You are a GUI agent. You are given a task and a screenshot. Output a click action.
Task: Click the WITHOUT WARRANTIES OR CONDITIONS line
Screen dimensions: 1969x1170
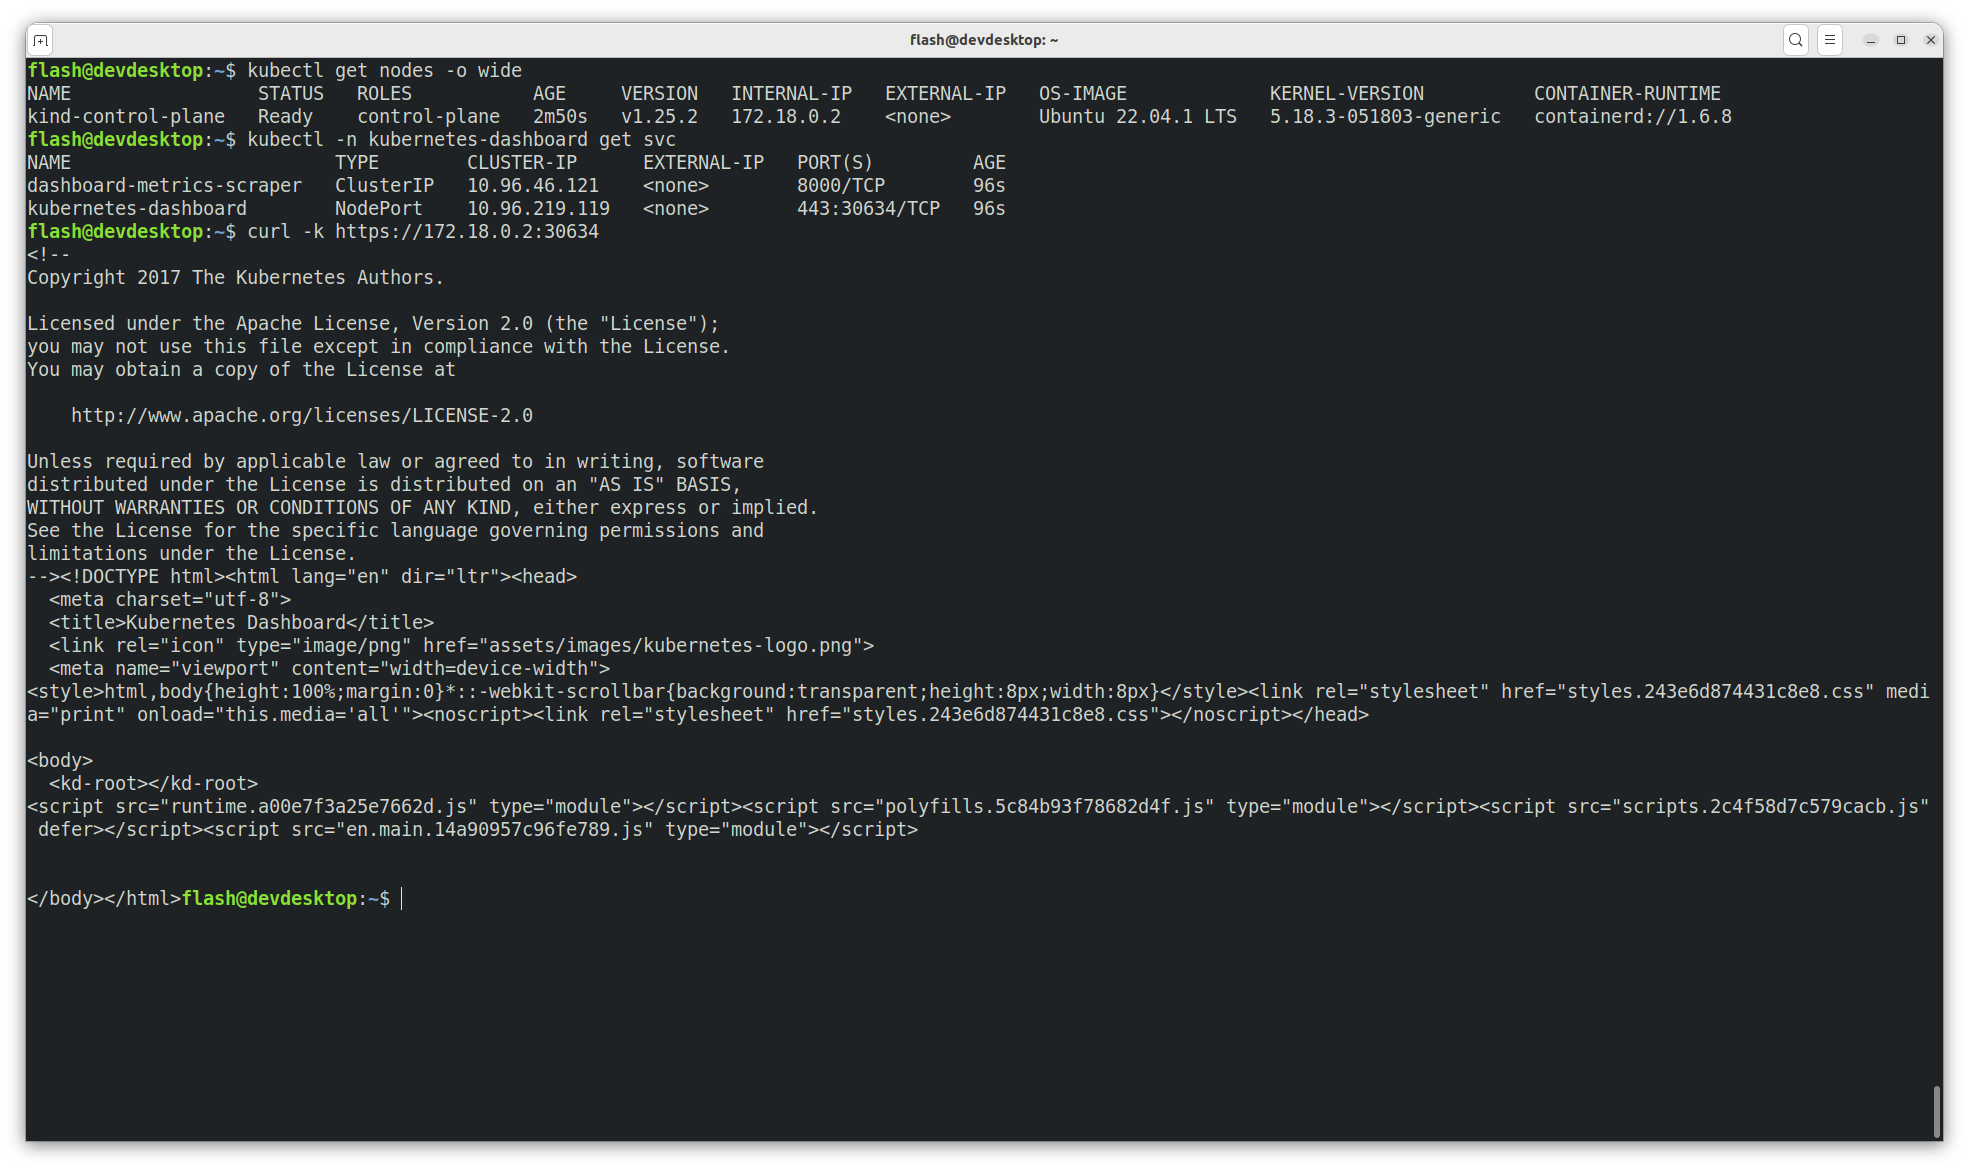coord(422,507)
